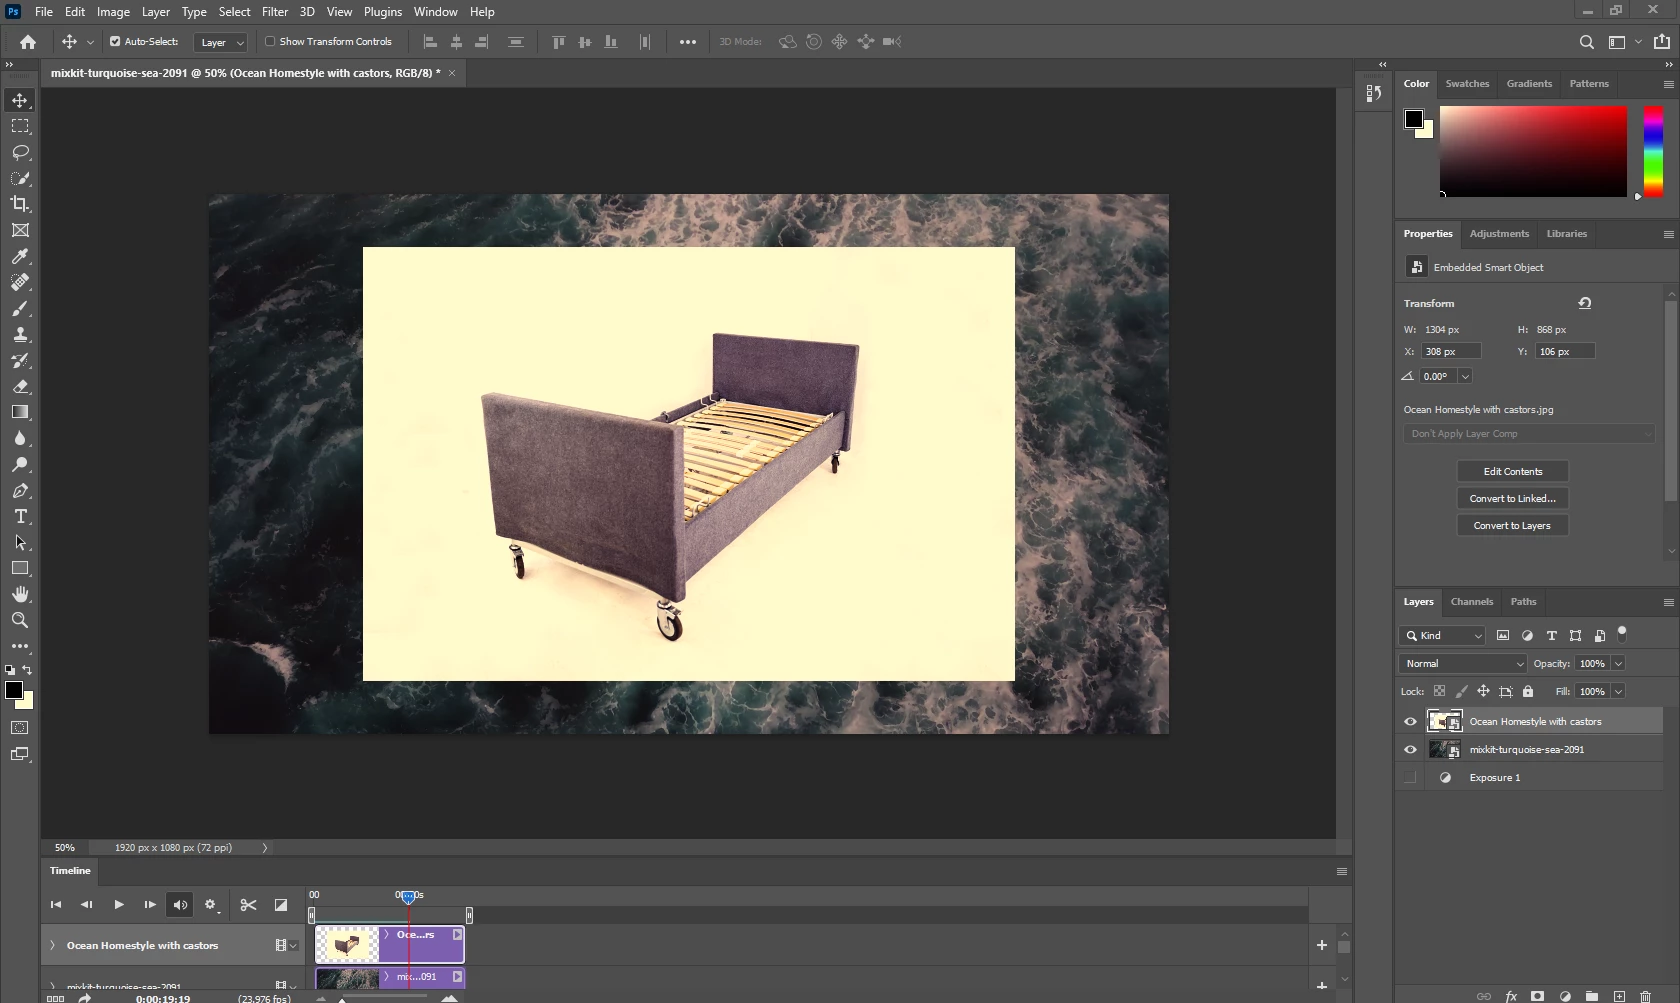
Task: Play the timeline video
Action: tap(118, 905)
